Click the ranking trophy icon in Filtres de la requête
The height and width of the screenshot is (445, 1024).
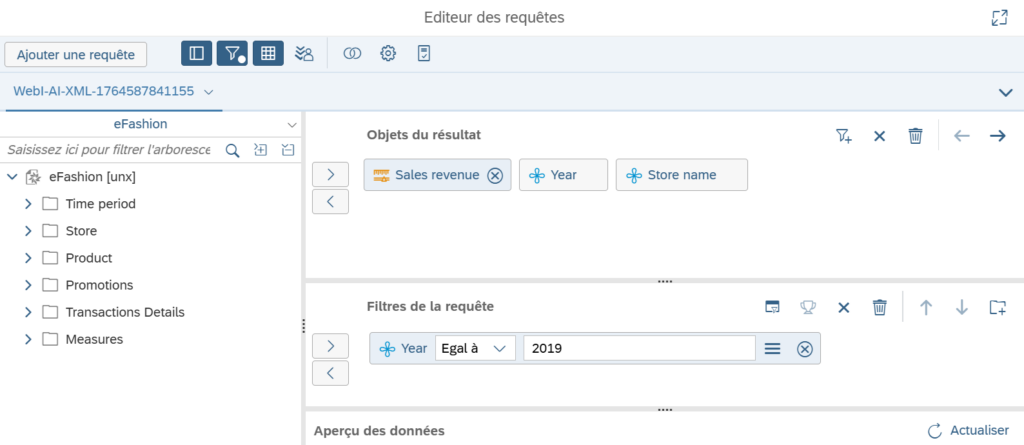click(808, 307)
